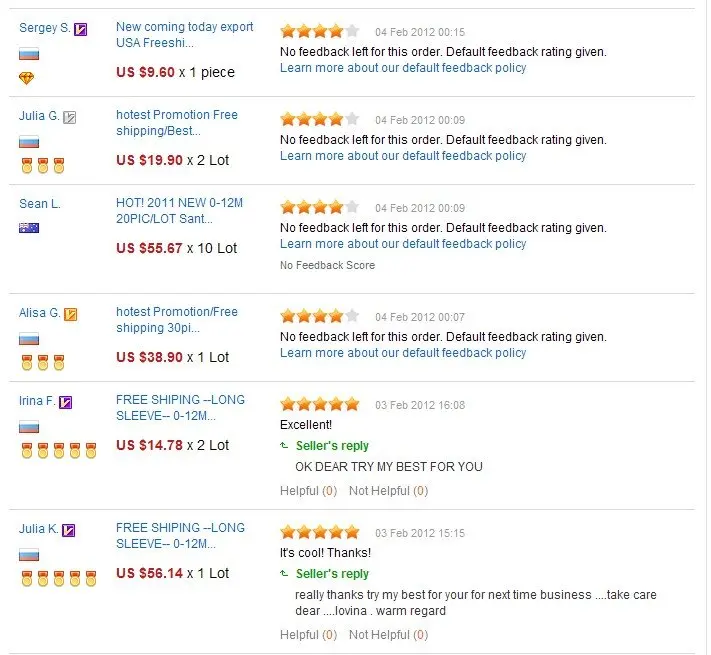Click the purple badge icon beside Julia K.
This screenshot has height=655, width=711.
[68, 530]
